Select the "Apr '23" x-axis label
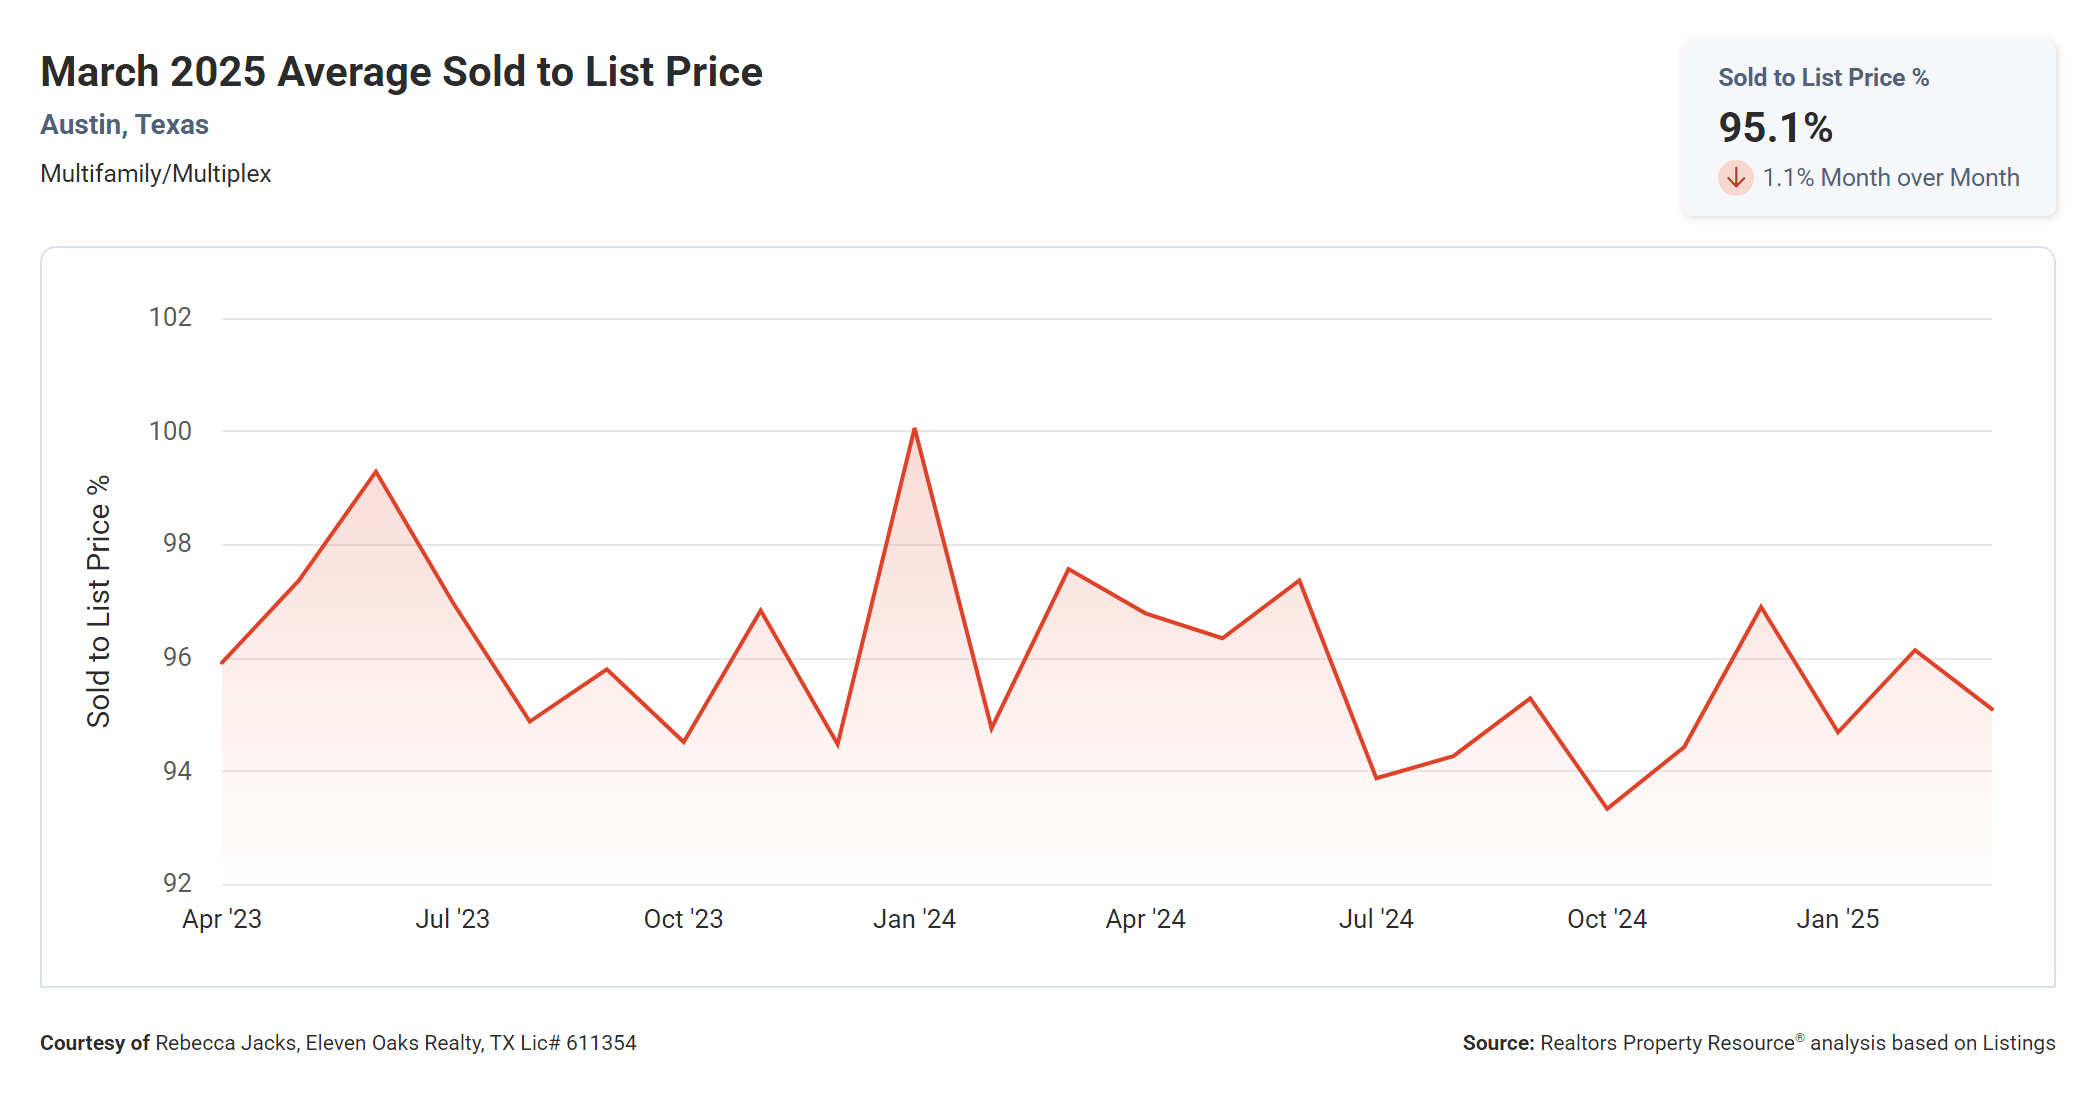This screenshot has width=2096, height=1100. pyautogui.click(x=221, y=919)
